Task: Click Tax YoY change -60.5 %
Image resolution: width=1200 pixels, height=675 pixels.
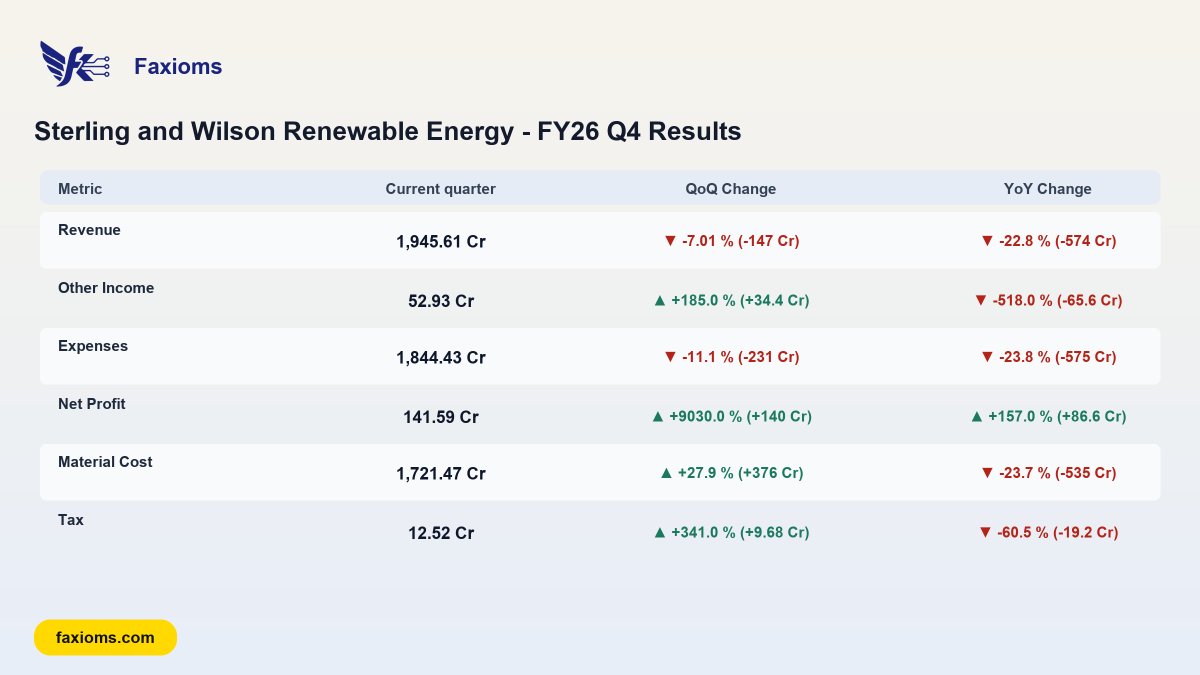Action: [1048, 533]
